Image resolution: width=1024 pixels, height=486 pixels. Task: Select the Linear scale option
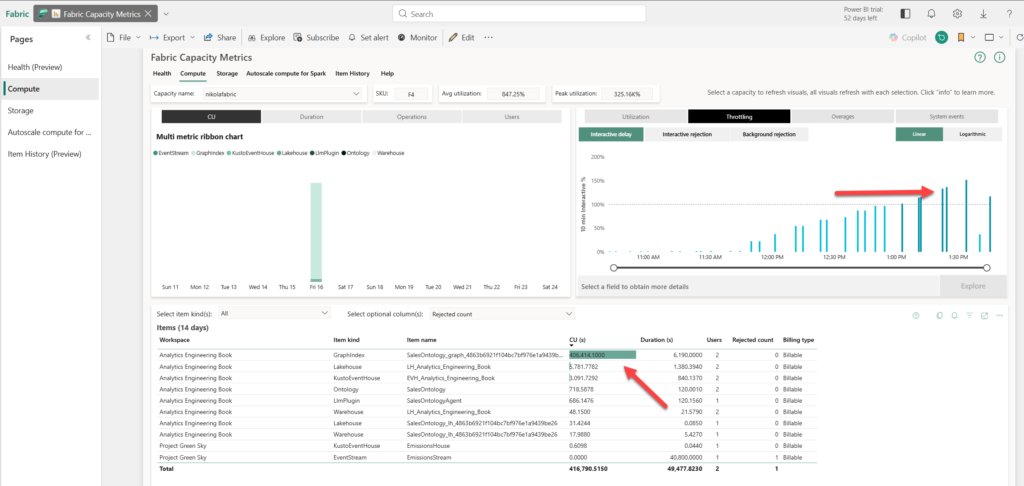point(919,134)
